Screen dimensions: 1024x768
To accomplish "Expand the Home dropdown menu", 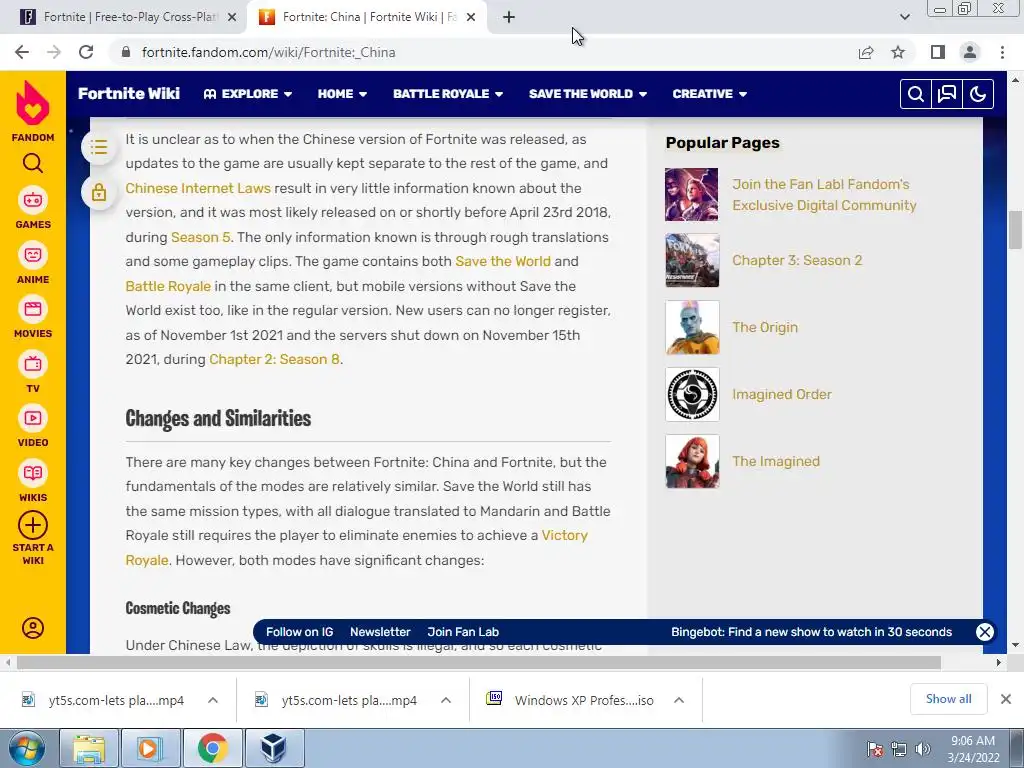I will coord(342,94).
